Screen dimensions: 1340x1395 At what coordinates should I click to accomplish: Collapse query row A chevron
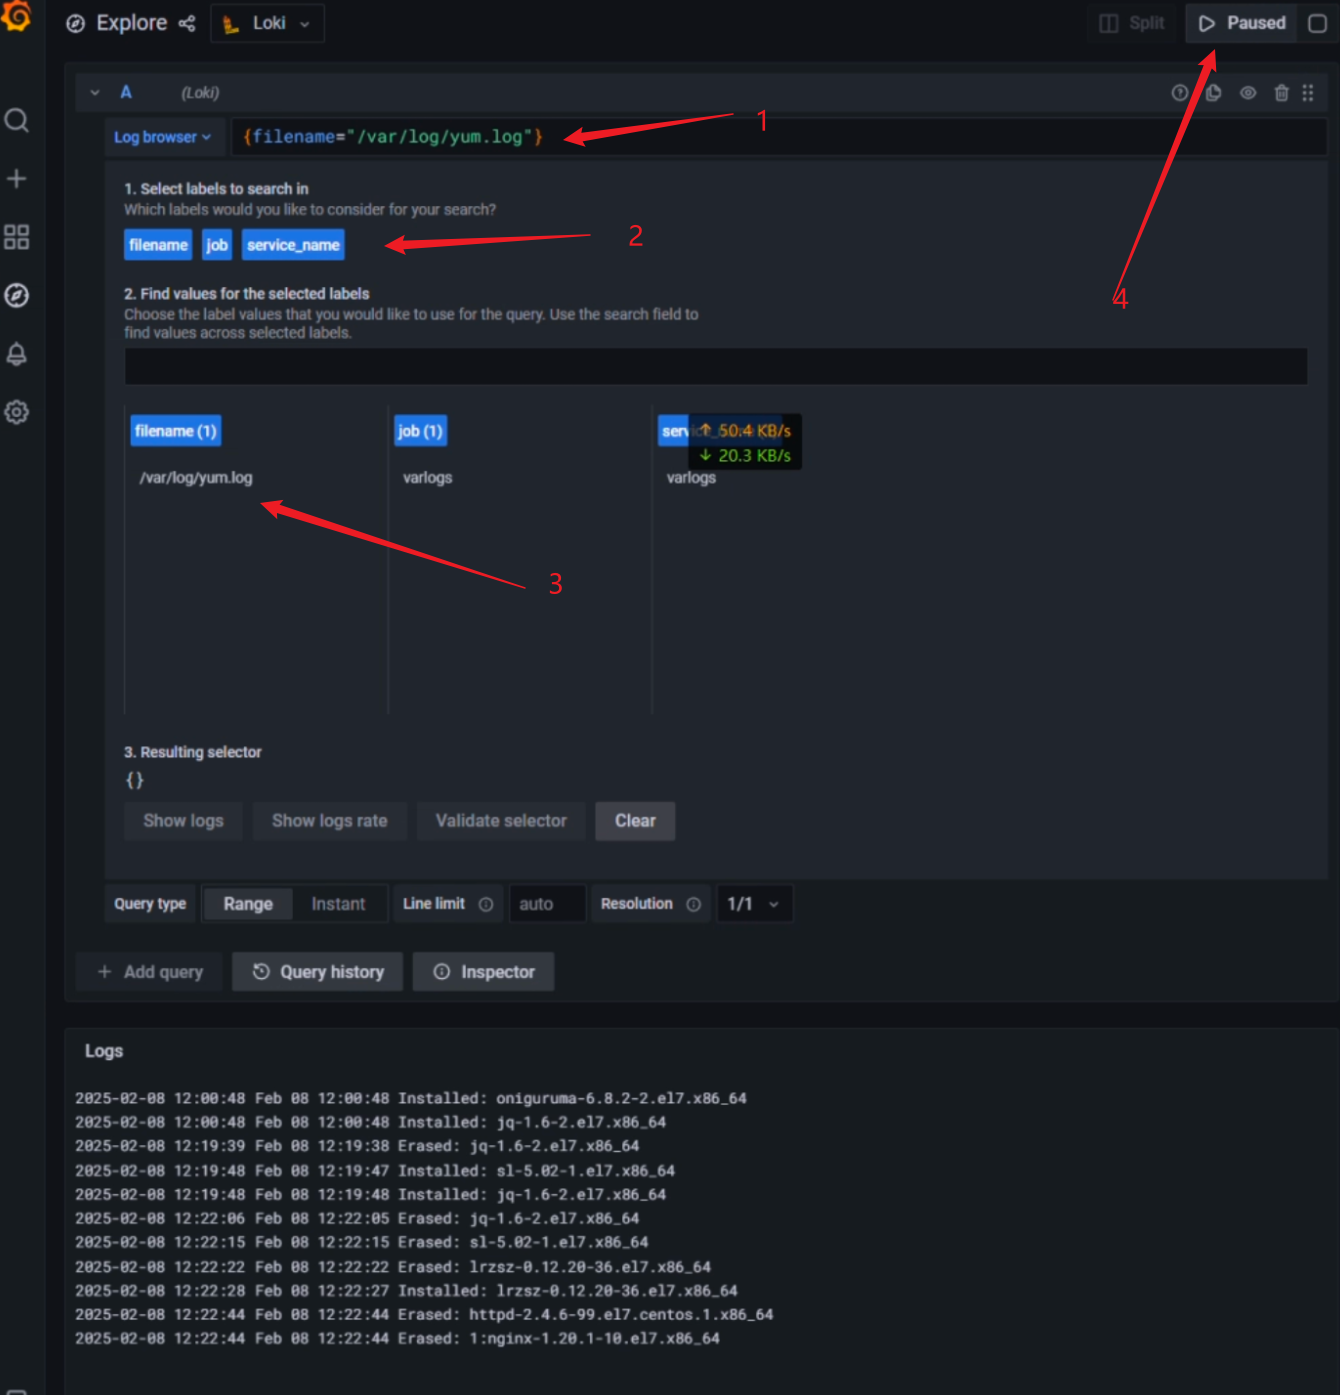point(95,93)
